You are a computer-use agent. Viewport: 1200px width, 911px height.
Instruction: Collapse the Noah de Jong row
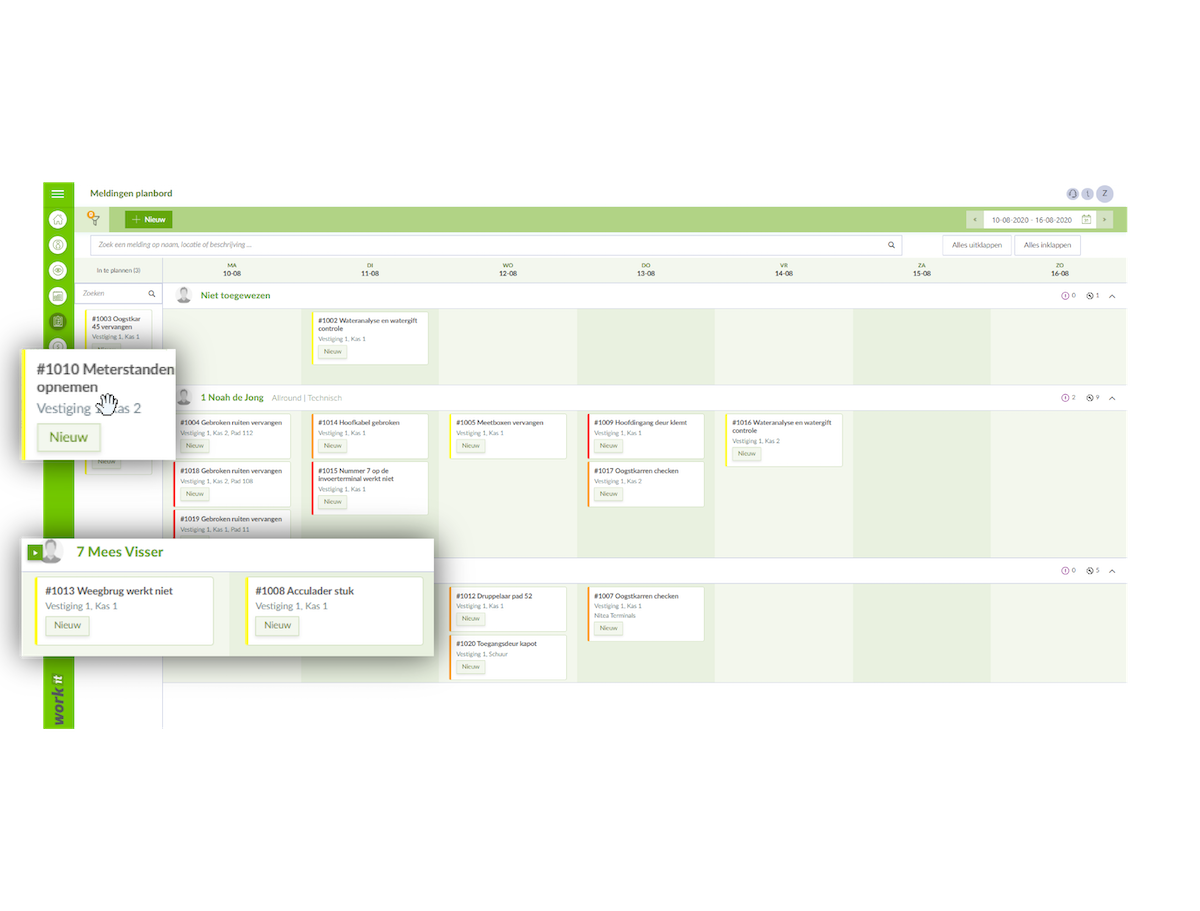click(x=1112, y=398)
